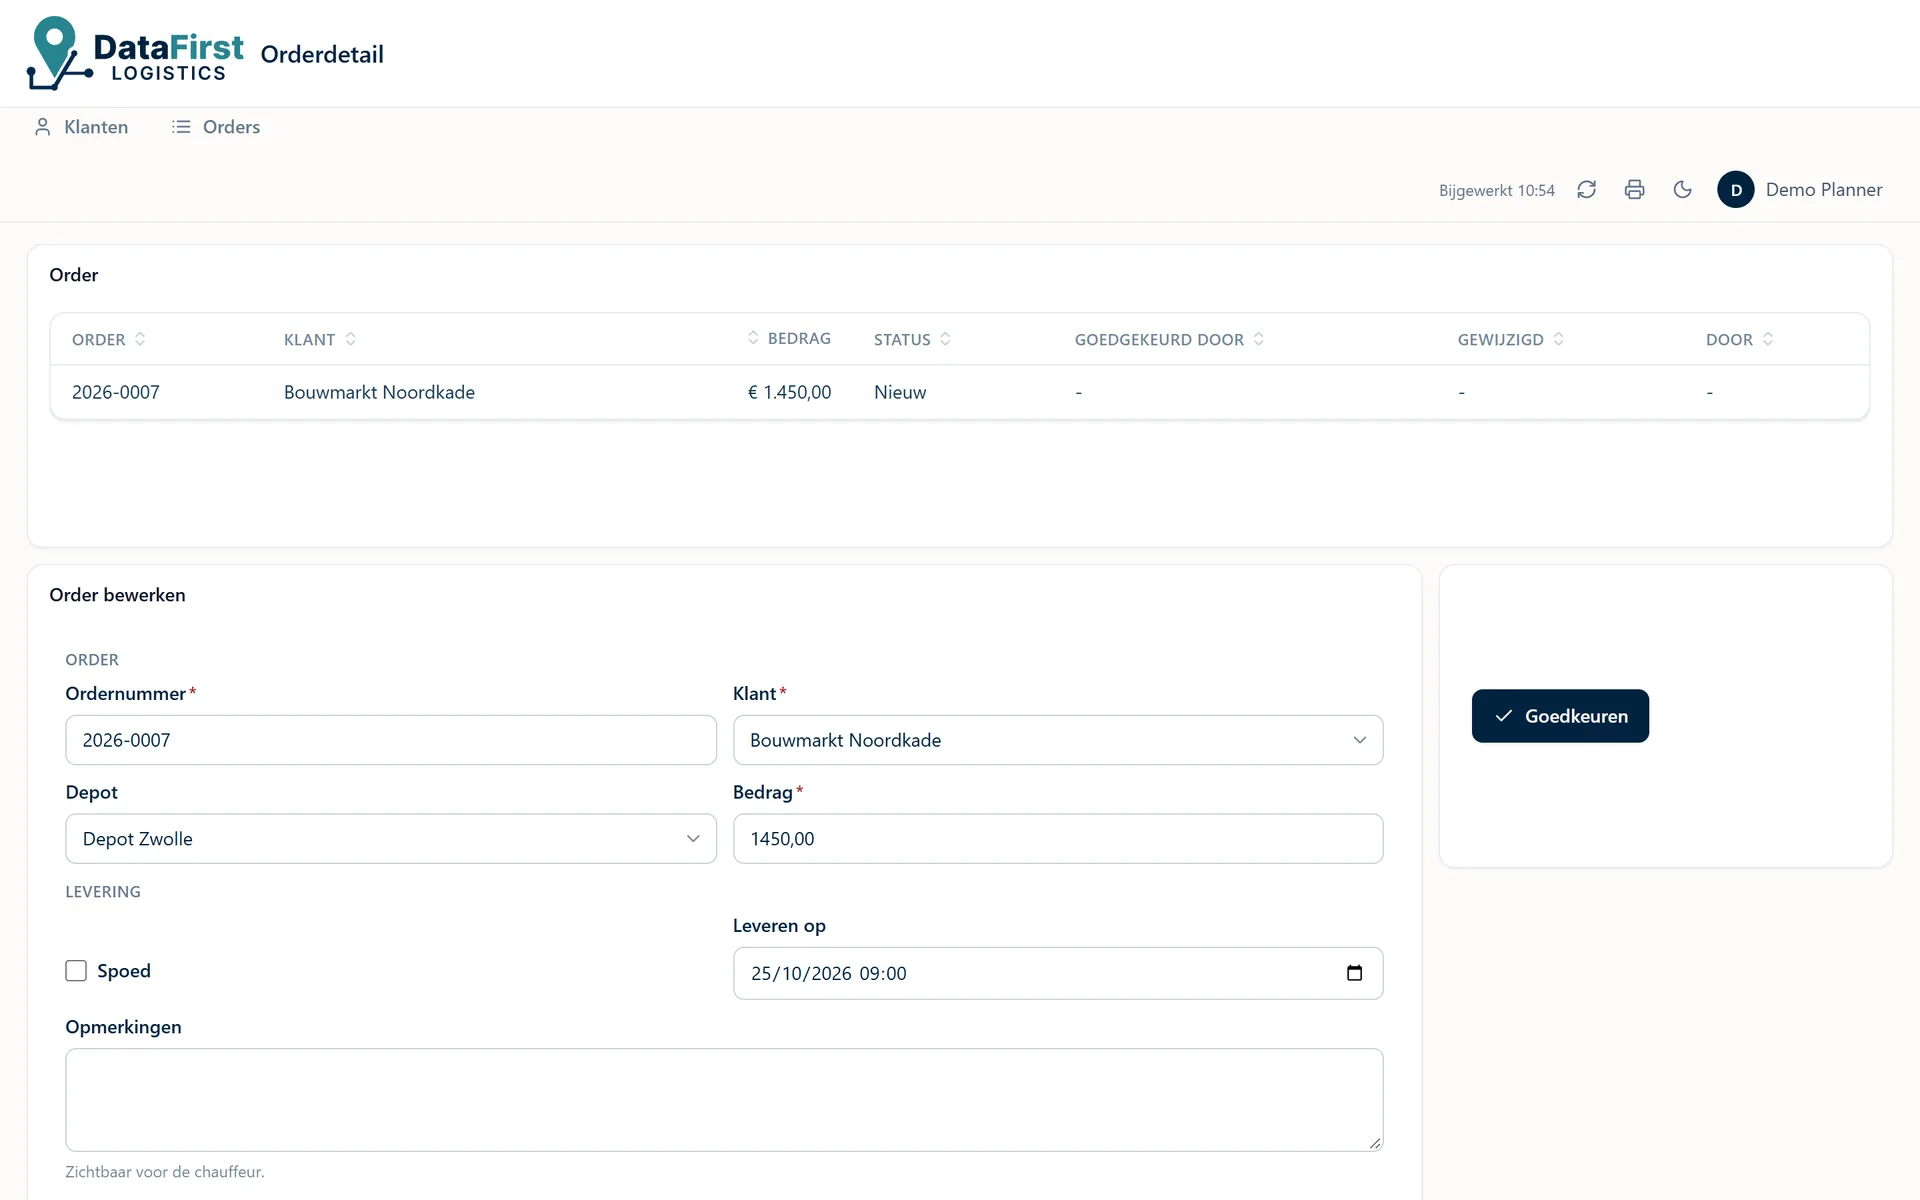Click the Ordernummer input field
This screenshot has width=1920, height=1200.
pyautogui.click(x=391, y=740)
